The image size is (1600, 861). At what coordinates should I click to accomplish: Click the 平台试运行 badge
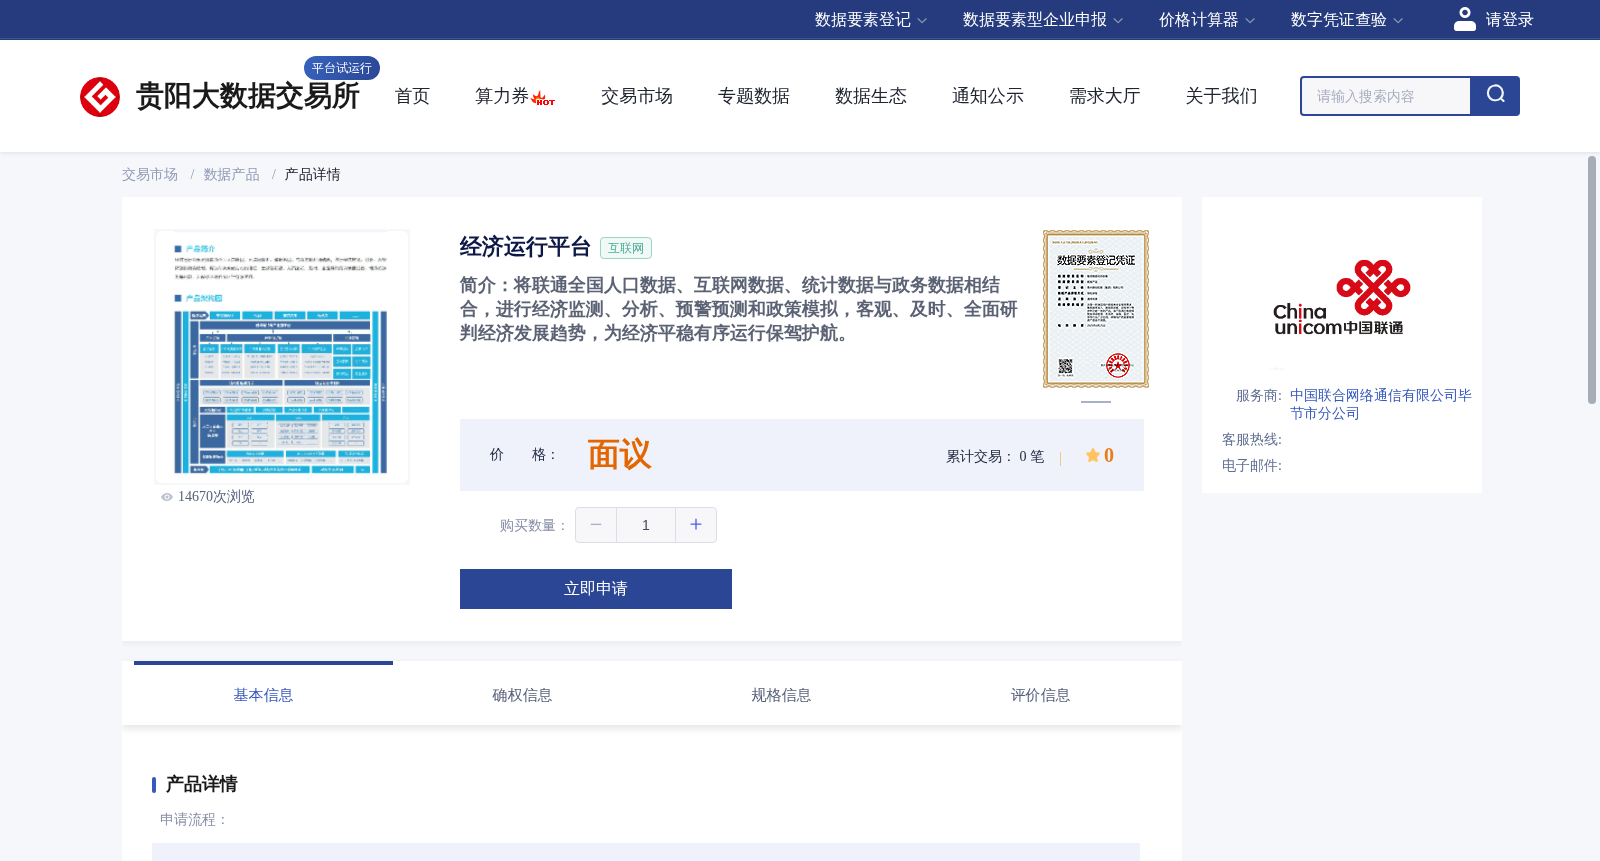click(x=342, y=68)
